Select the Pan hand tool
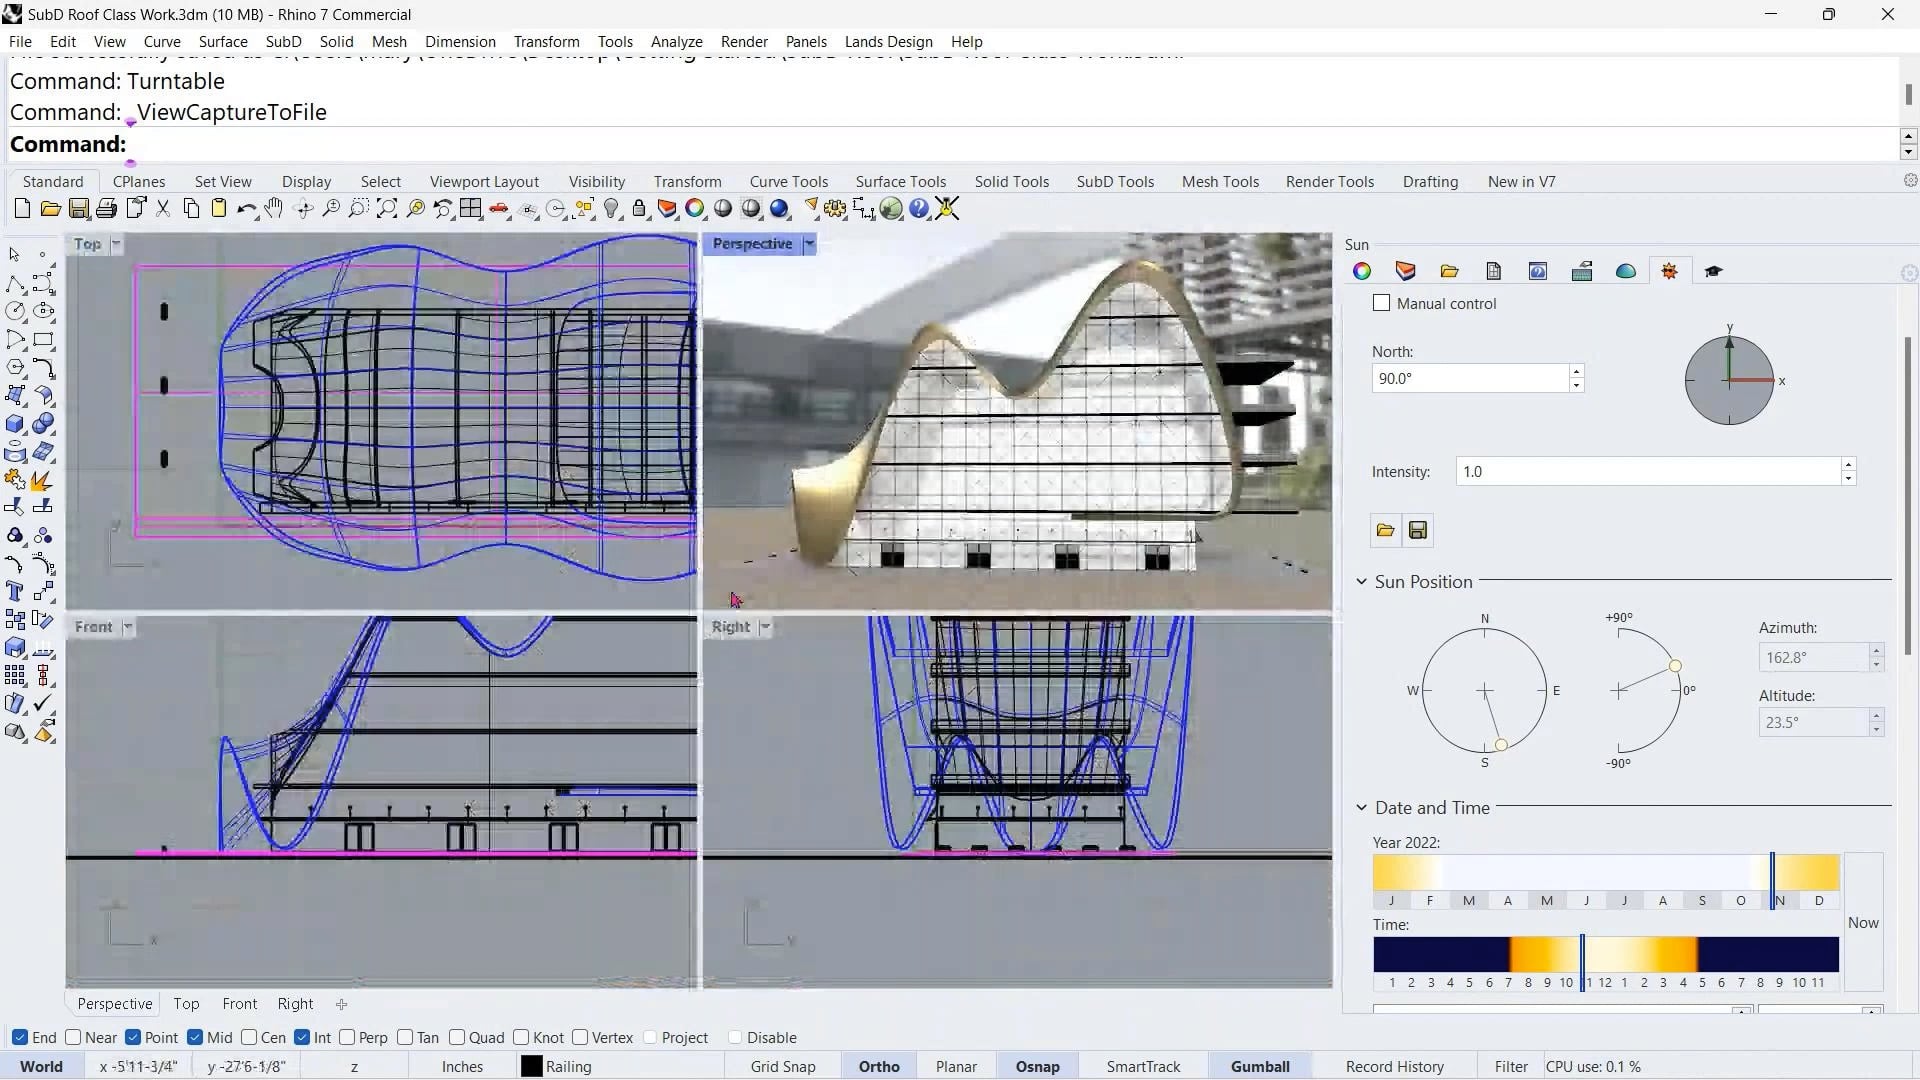This screenshot has height=1080, width=1920. (274, 209)
